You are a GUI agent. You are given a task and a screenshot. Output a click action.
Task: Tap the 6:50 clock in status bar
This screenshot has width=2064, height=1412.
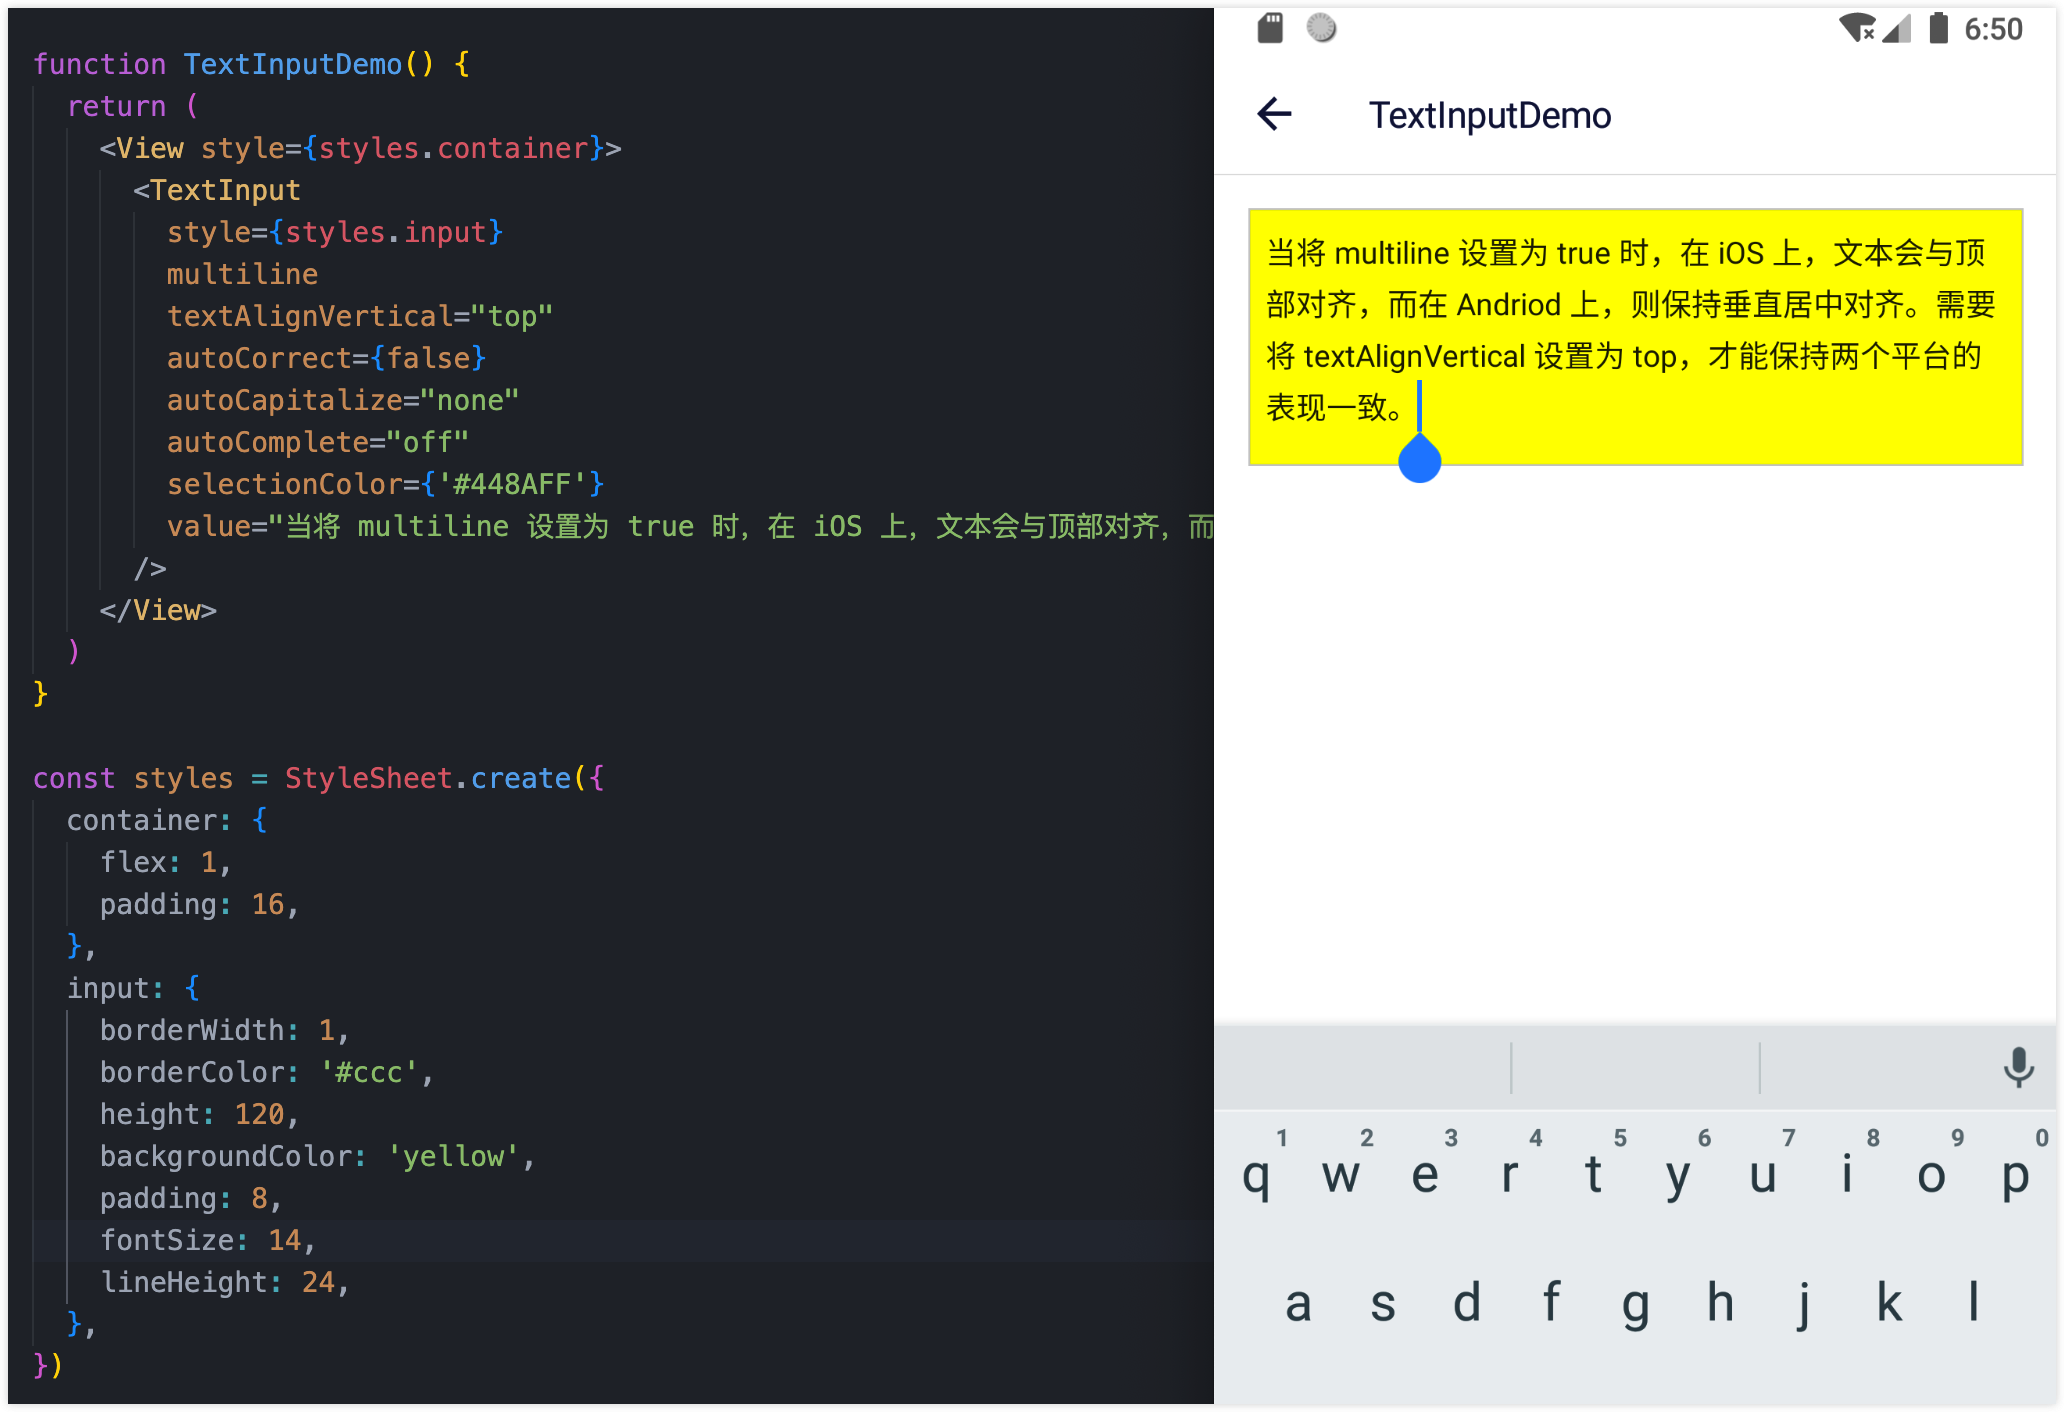click(1993, 29)
